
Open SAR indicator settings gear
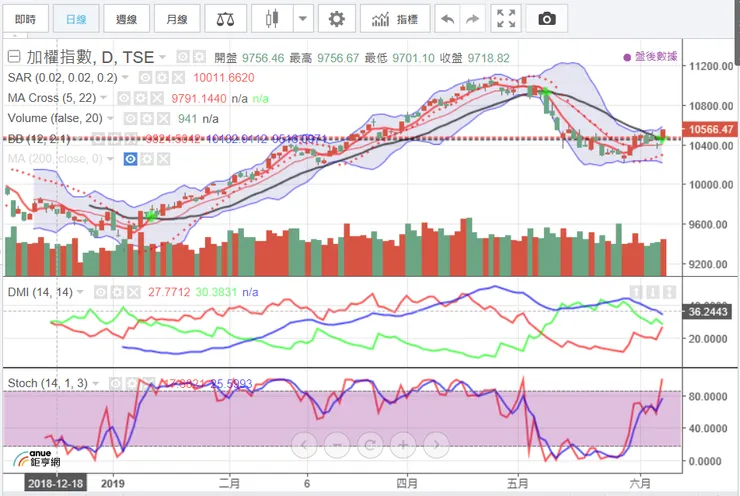coord(162,77)
